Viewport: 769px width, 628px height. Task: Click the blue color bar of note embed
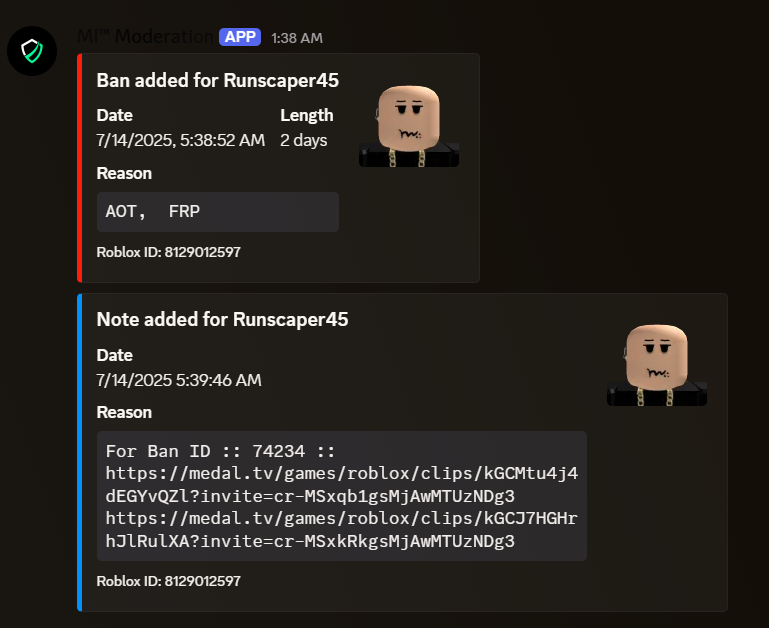point(79,452)
